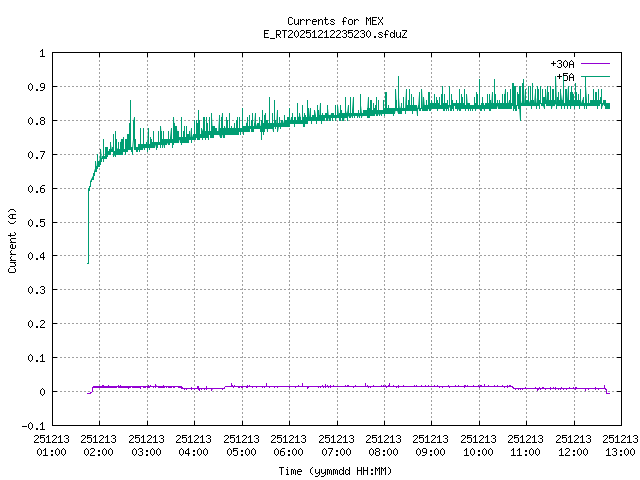Click the lowest starting point of the green curve
Image resolution: width=640 pixels, height=480 pixels.
pos(88,263)
